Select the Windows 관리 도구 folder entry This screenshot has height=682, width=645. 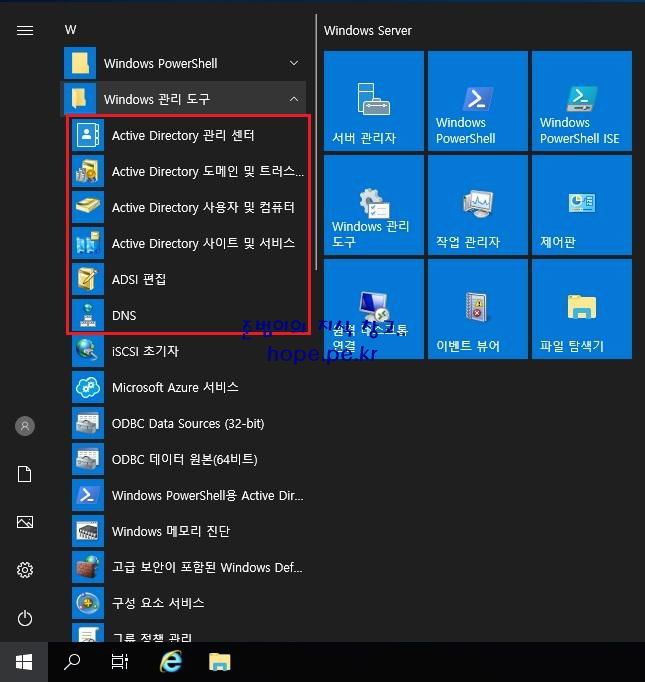183,99
